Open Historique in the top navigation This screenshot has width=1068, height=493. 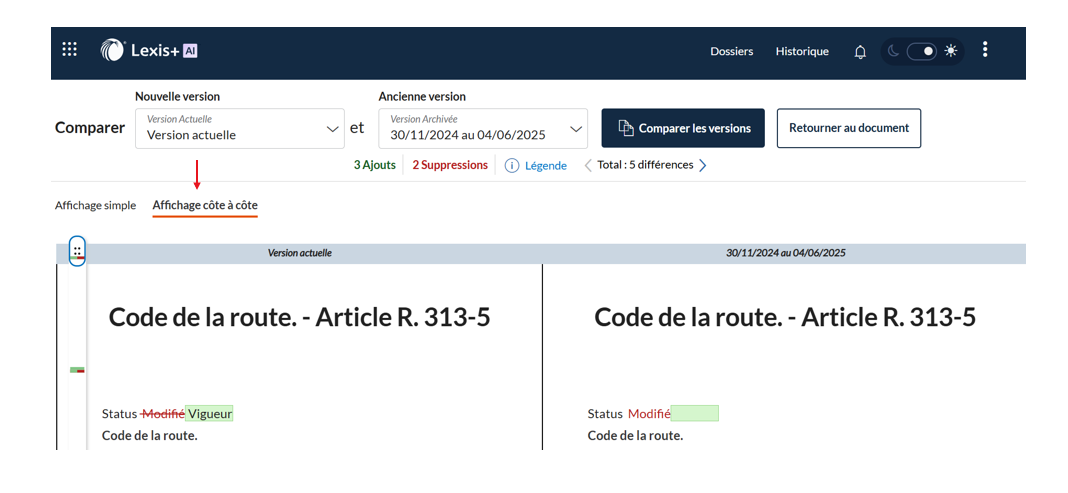(802, 51)
